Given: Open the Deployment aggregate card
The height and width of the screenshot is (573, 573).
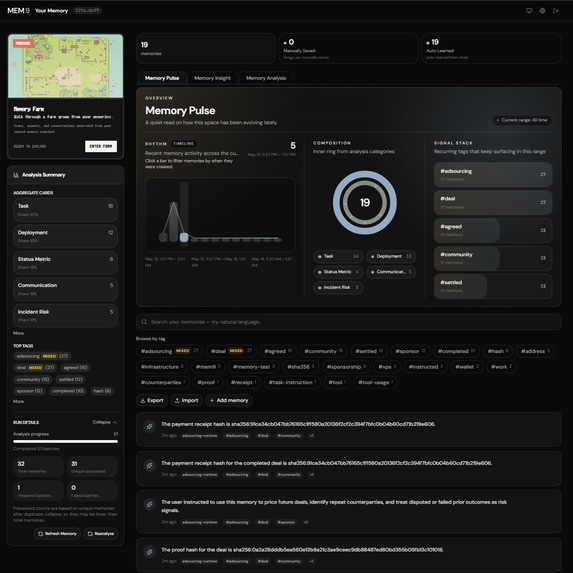Looking at the screenshot, I should coord(65,236).
